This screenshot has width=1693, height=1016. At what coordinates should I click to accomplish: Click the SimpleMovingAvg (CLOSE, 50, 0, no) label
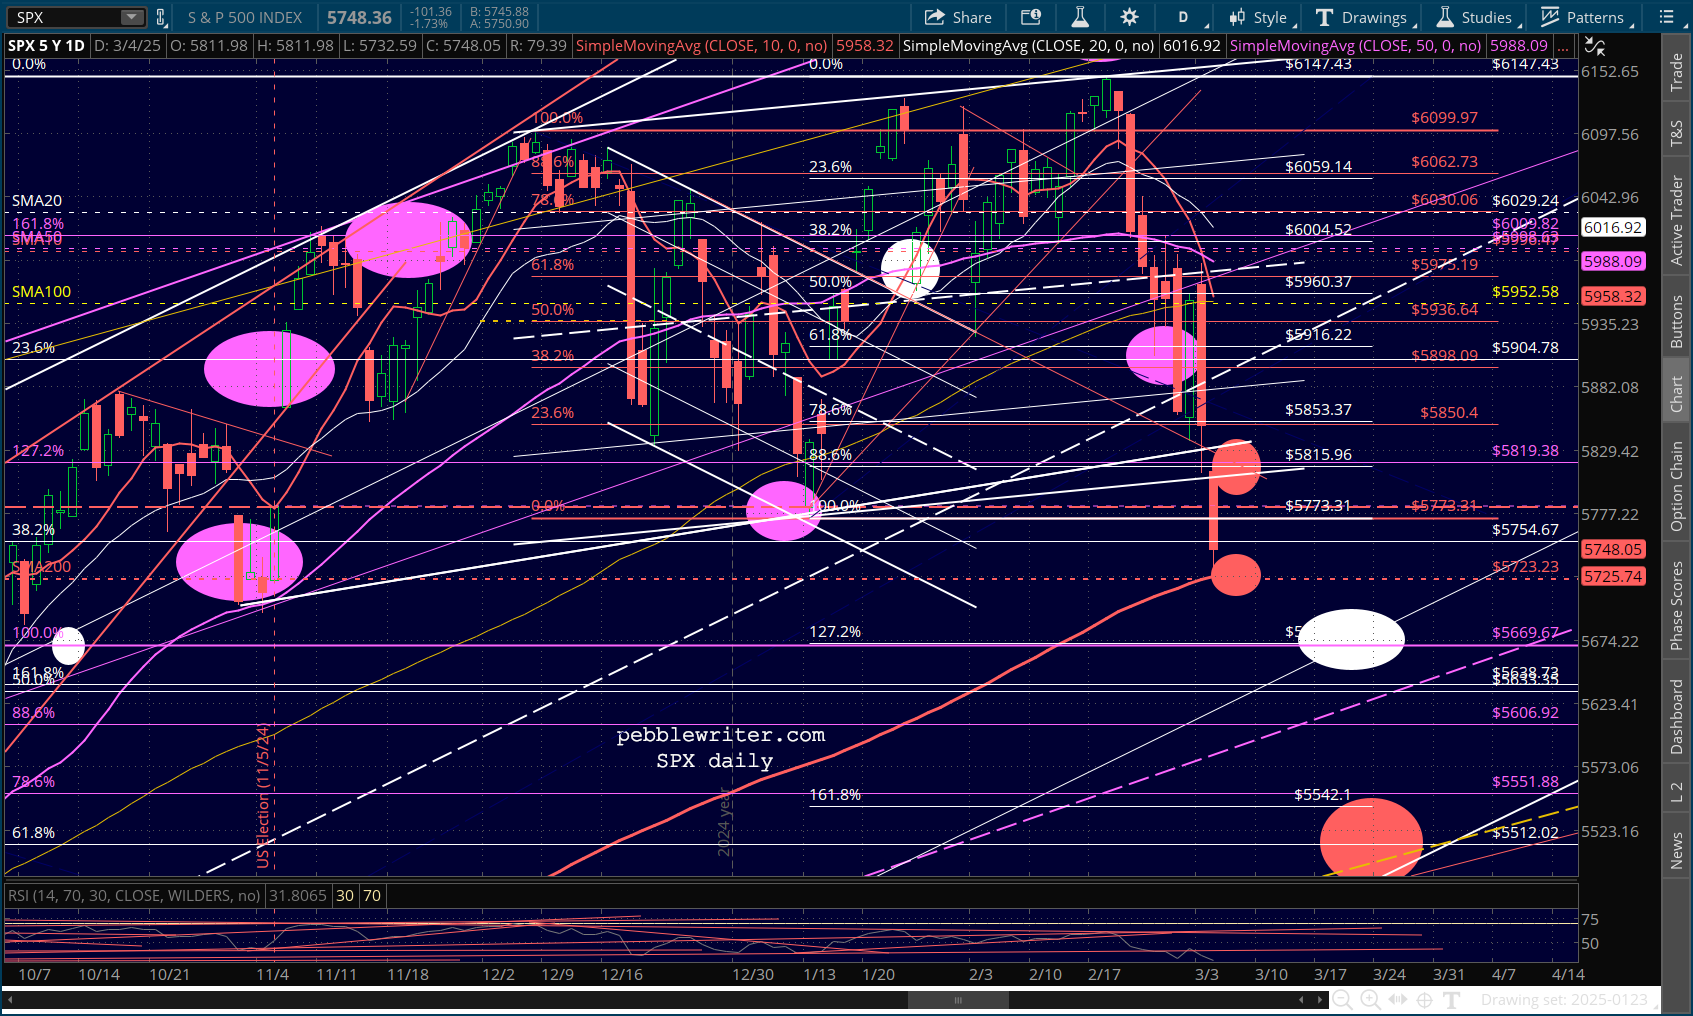click(x=1355, y=46)
